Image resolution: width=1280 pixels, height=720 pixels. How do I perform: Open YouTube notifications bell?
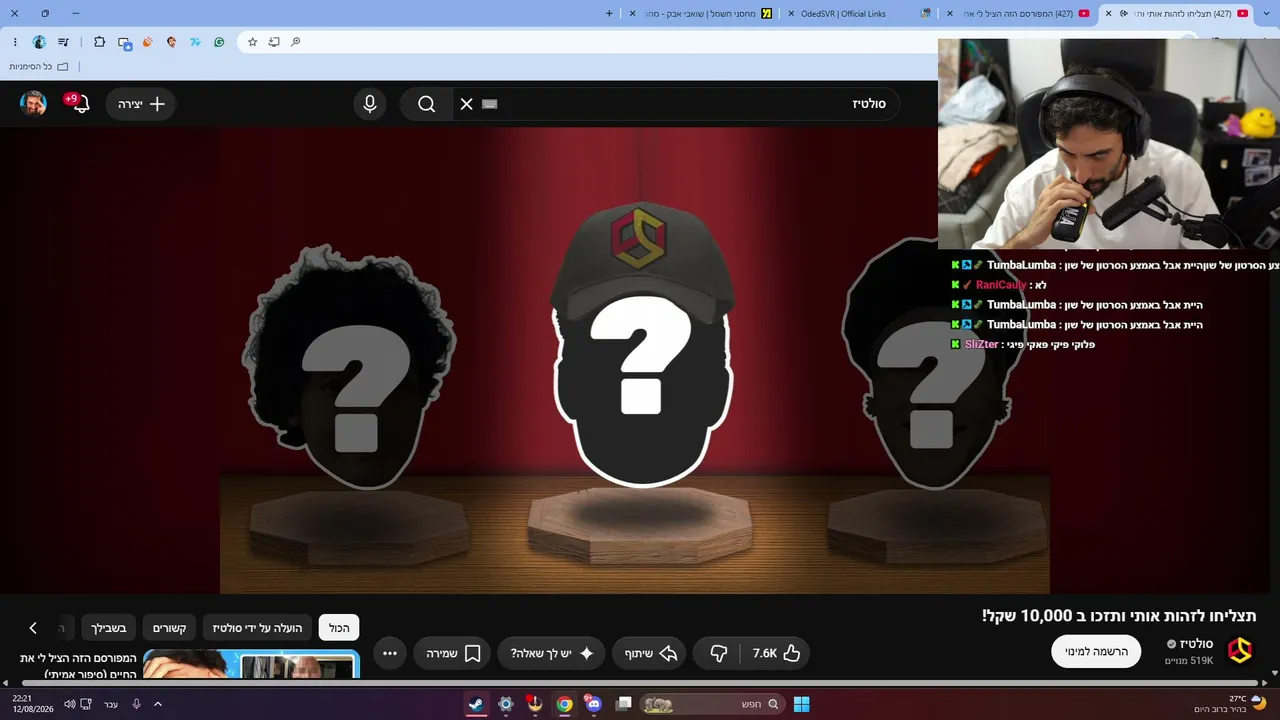pyautogui.click(x=80, y=104)
